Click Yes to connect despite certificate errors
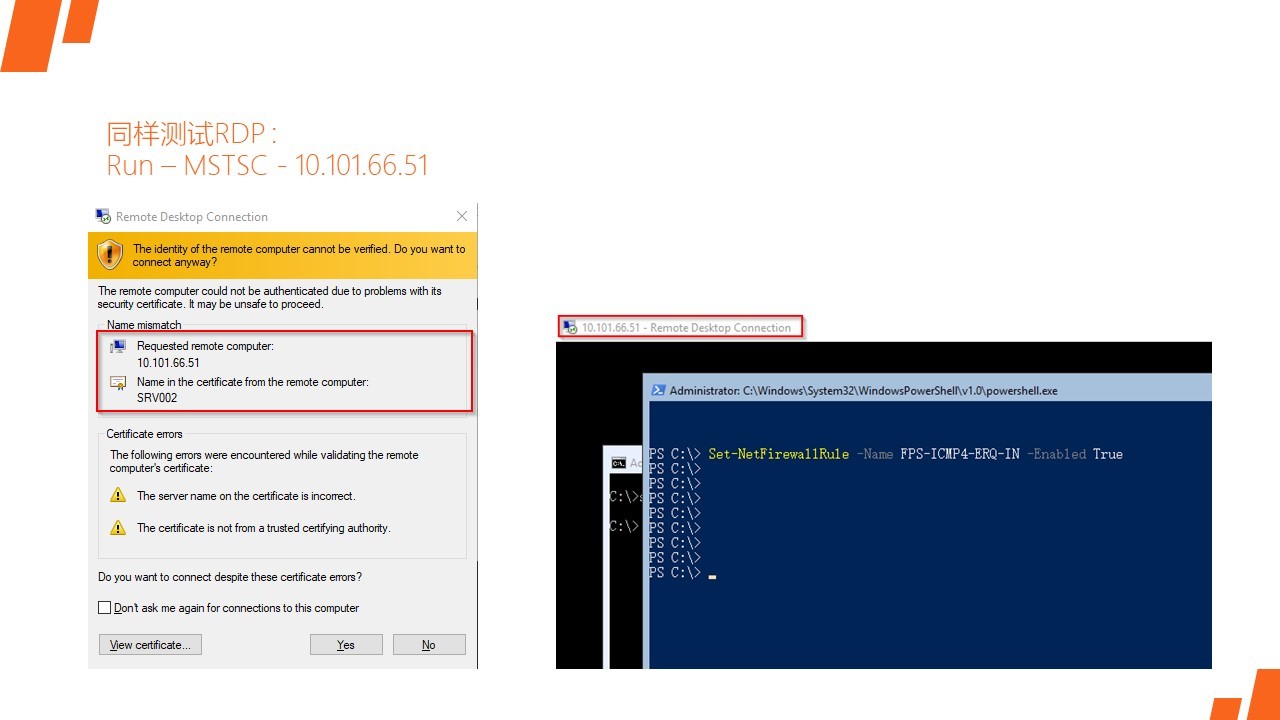 [346, 645]
